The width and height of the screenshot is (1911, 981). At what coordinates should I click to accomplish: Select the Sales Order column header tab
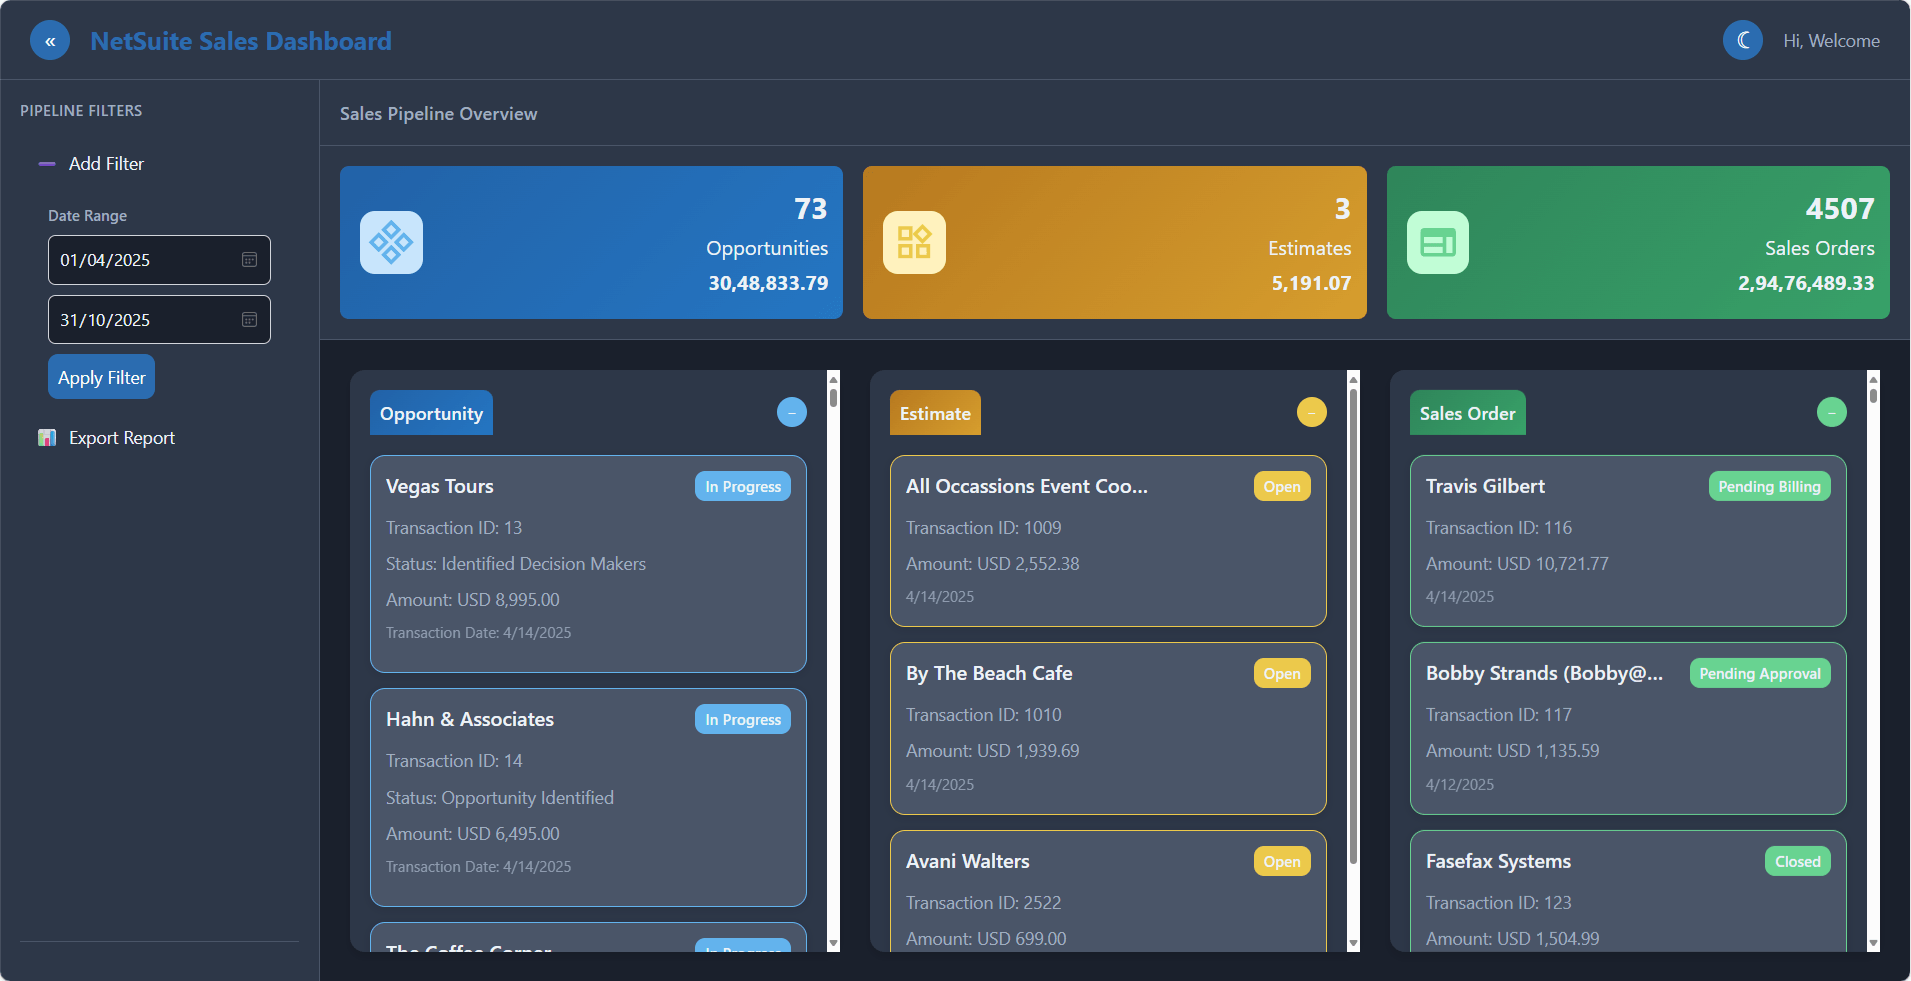tap(1467, 413)
